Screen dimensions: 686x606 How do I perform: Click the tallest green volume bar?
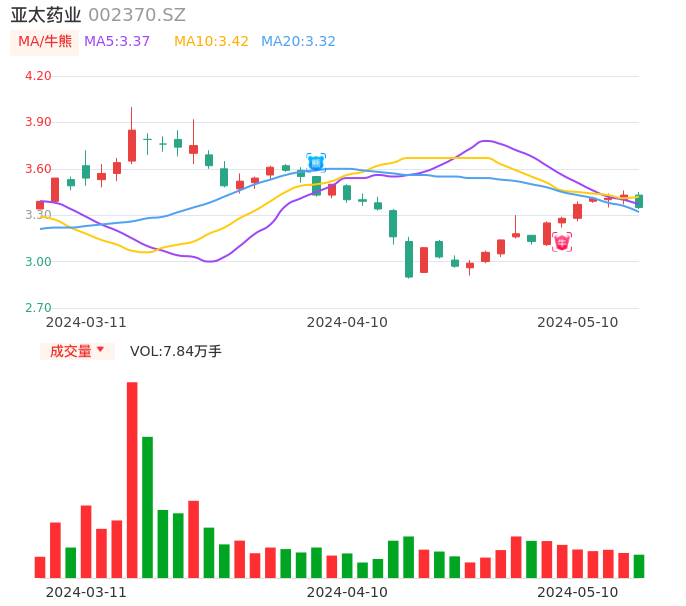(x=147, y=507)
